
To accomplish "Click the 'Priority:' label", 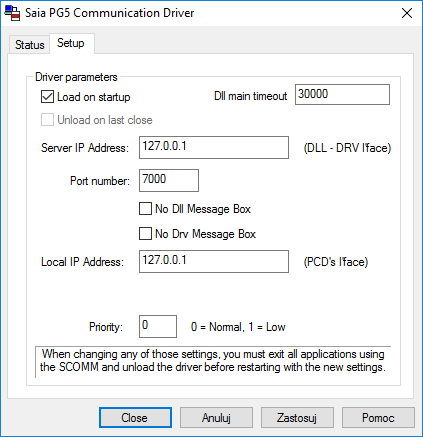I will (x=106, y=327).
